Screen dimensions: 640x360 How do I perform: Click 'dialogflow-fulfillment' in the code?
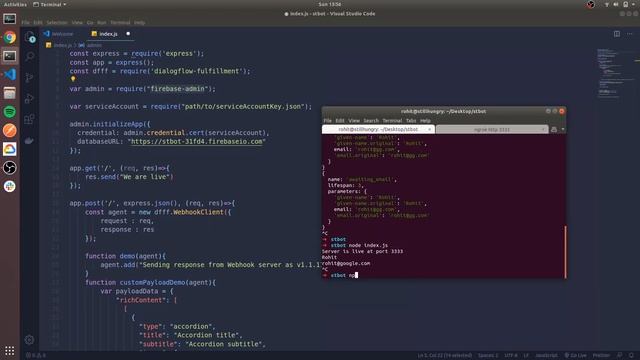196,71
